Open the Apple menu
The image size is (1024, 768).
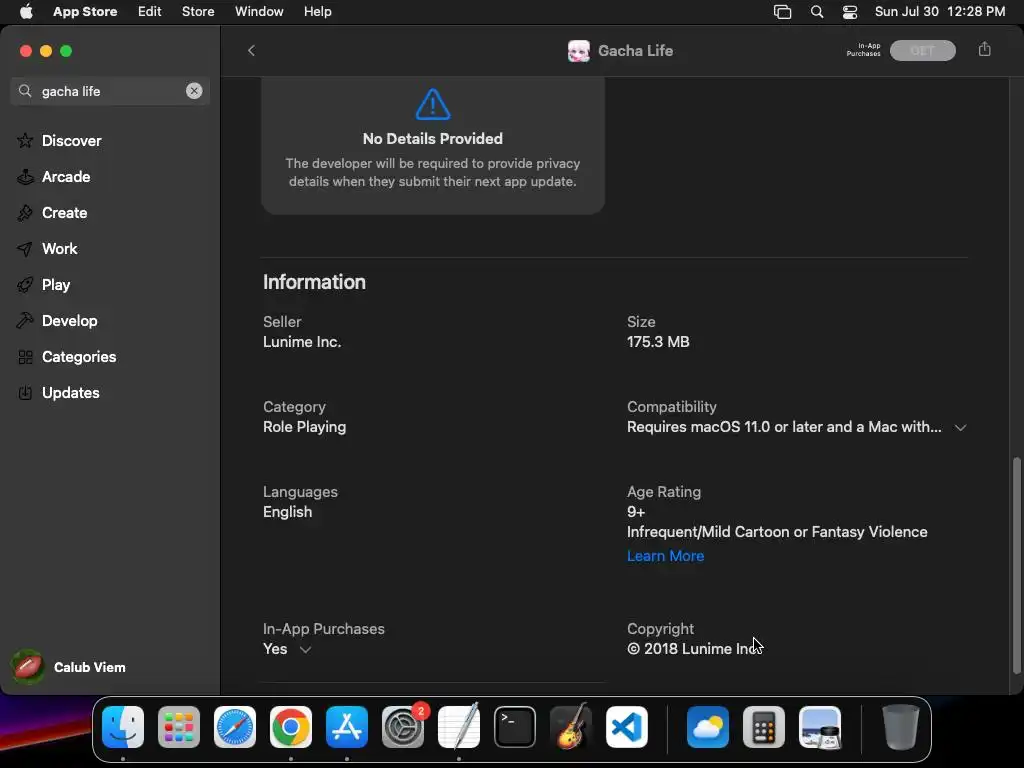(x=26, y=12)
